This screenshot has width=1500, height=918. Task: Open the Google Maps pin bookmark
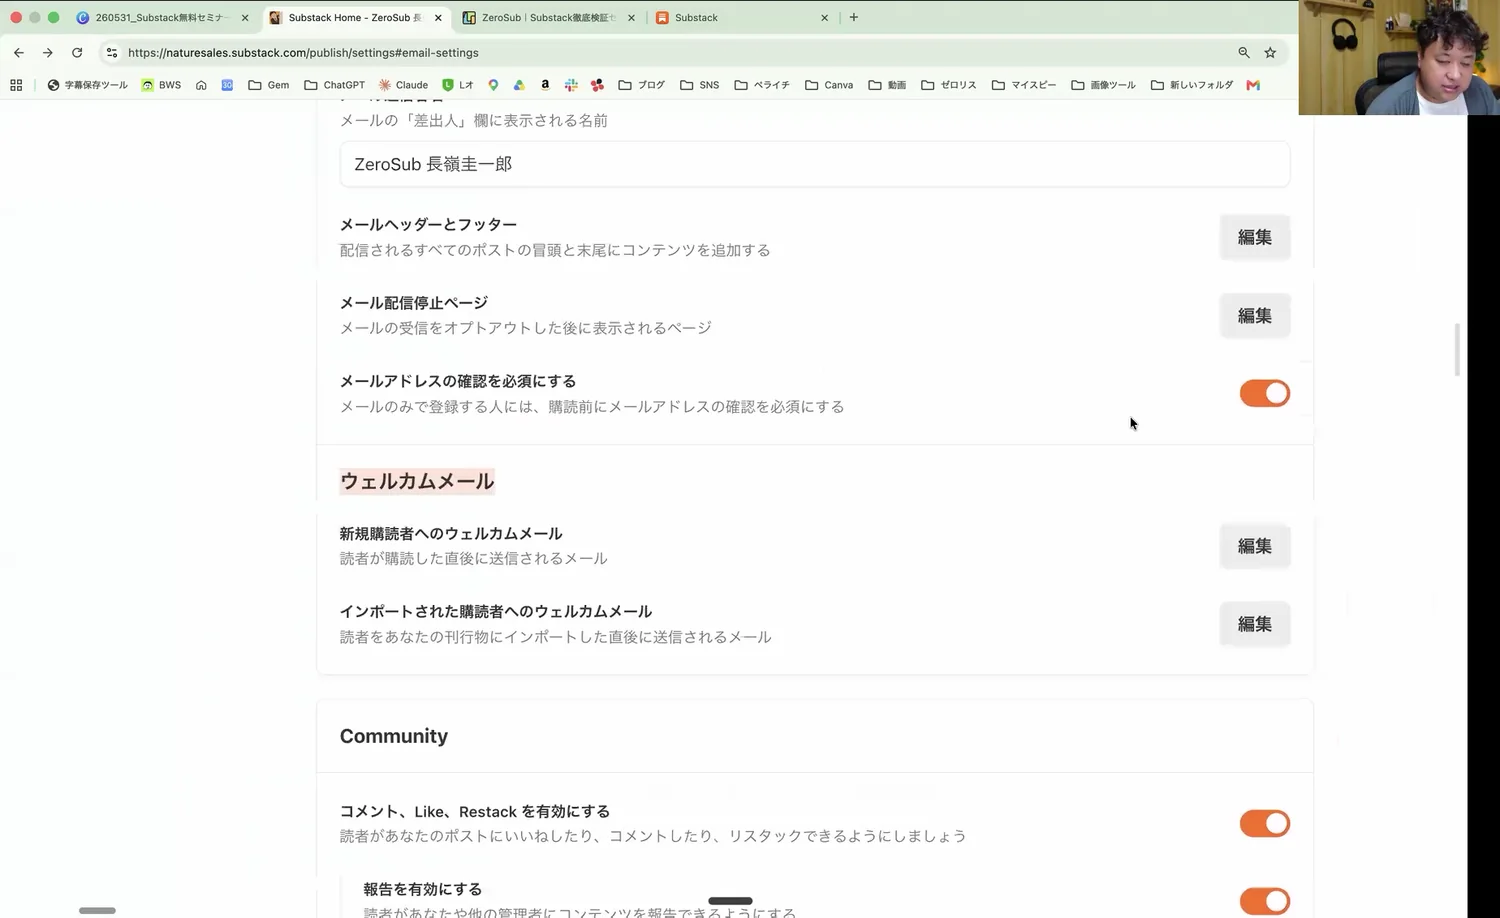pos(493,85)
